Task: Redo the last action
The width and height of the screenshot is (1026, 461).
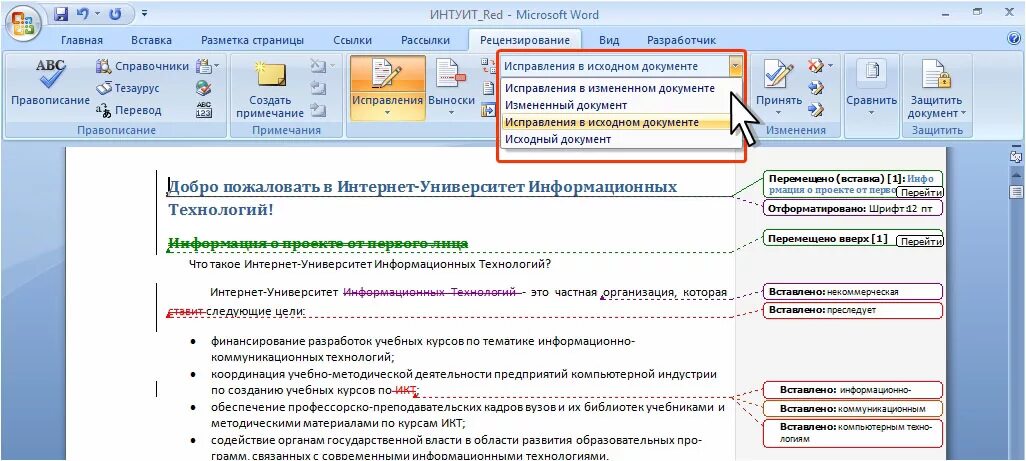Action: point(116,13)
